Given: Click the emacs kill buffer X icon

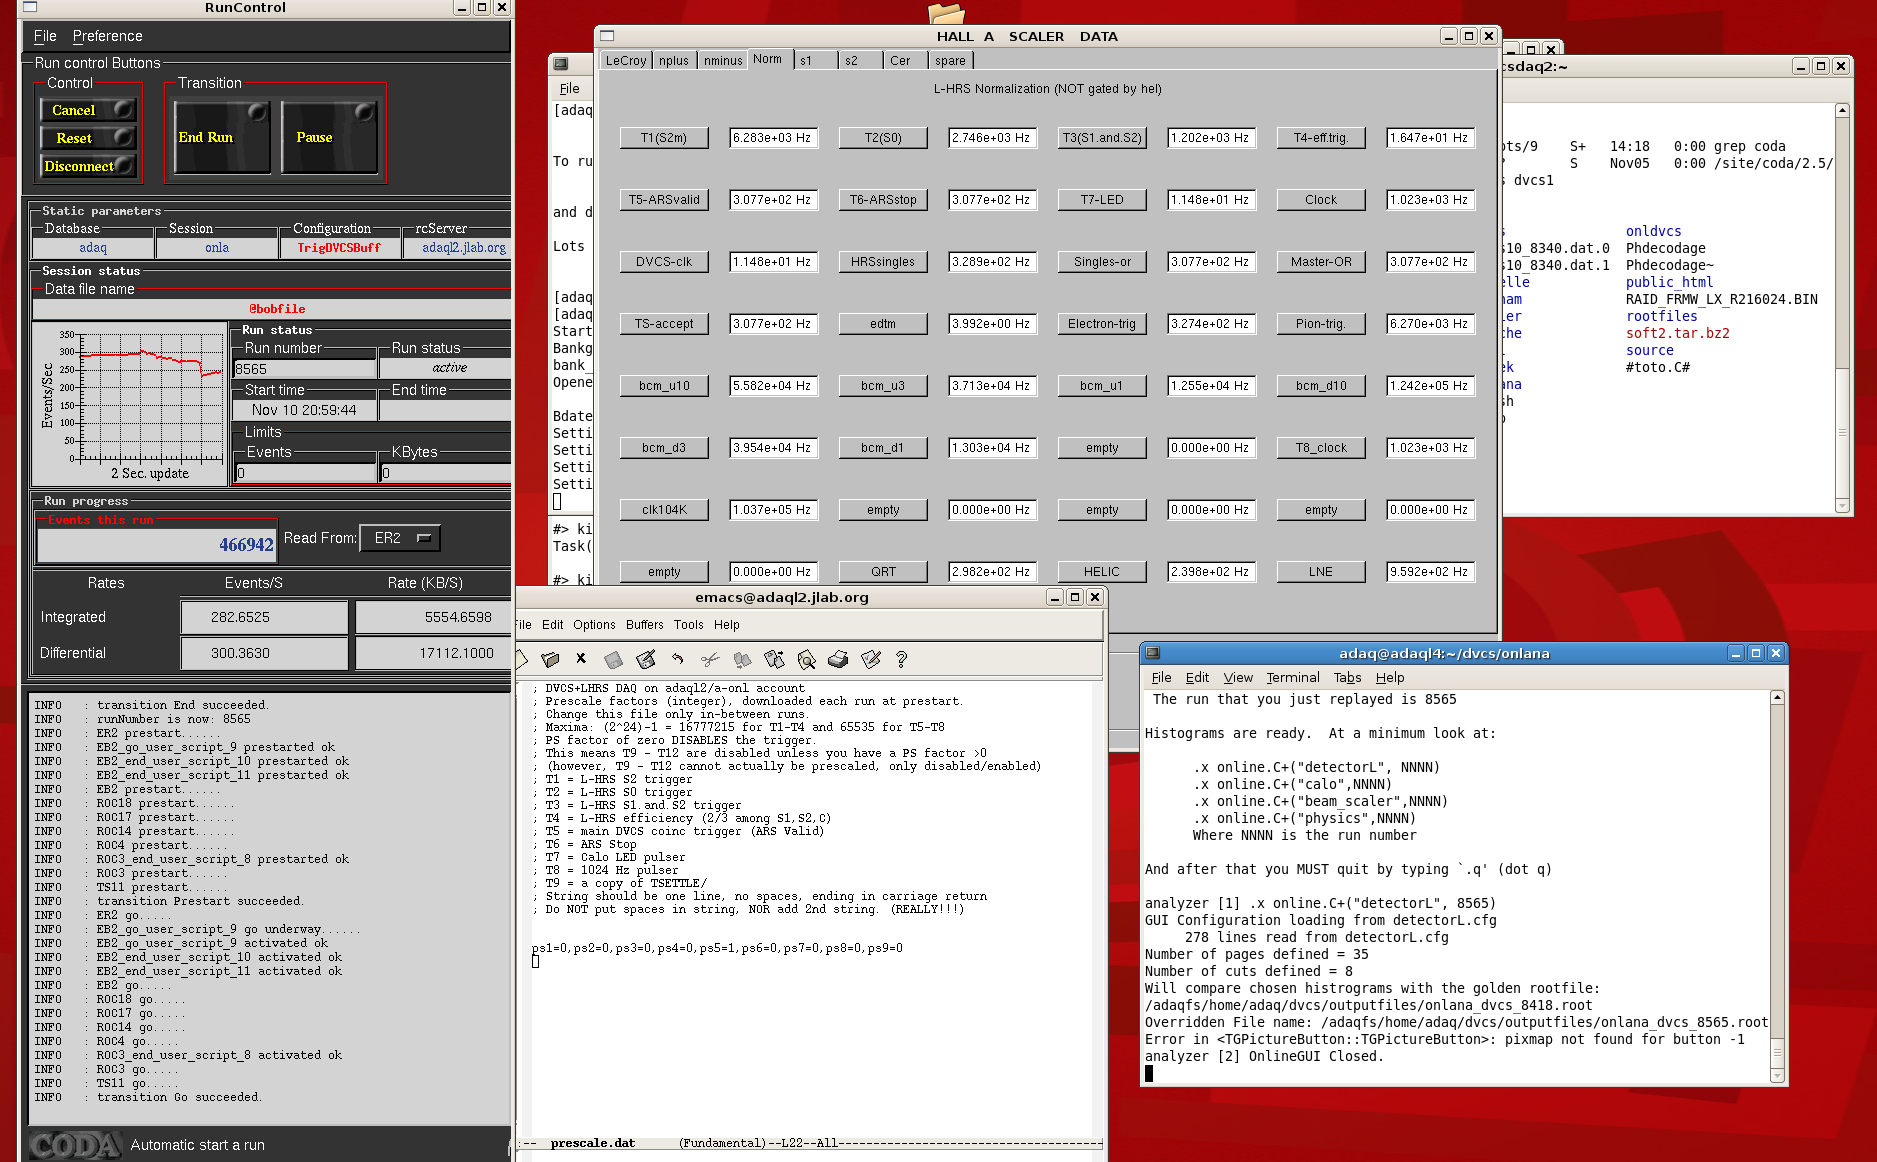Looking at the screenshot, I should [581, 658].
